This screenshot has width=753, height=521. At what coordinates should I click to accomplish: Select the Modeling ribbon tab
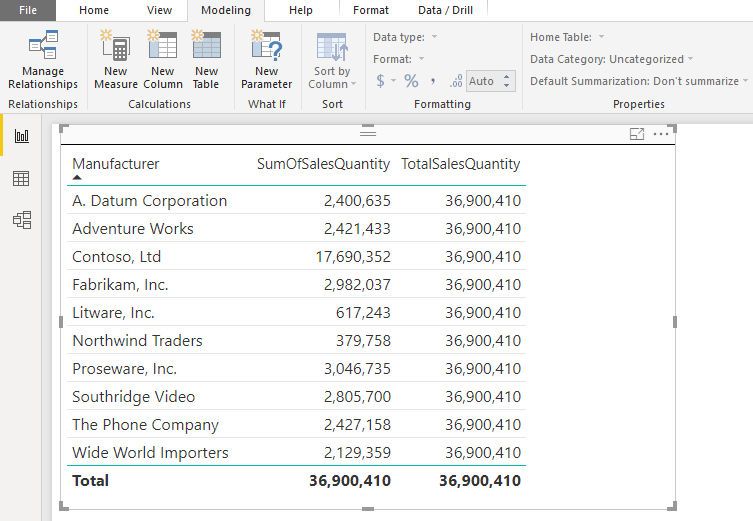tap(226, 10)
